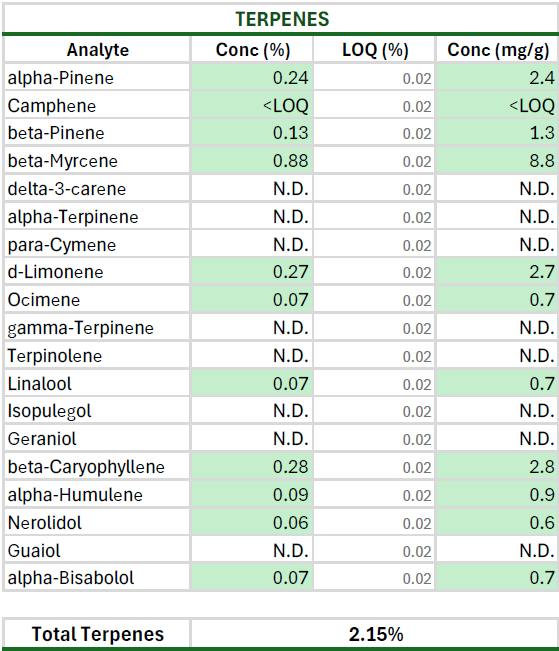Viewport: 559px width, 651px height.
Task: Select the LOQ (%) column header
Action: tap(374, 50)
